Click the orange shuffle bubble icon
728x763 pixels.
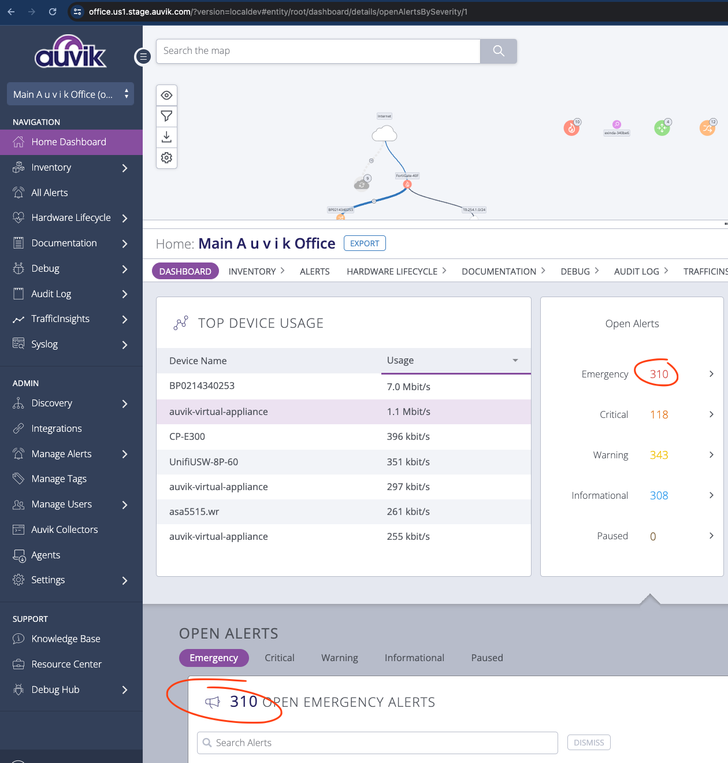[x=707, y=128]
